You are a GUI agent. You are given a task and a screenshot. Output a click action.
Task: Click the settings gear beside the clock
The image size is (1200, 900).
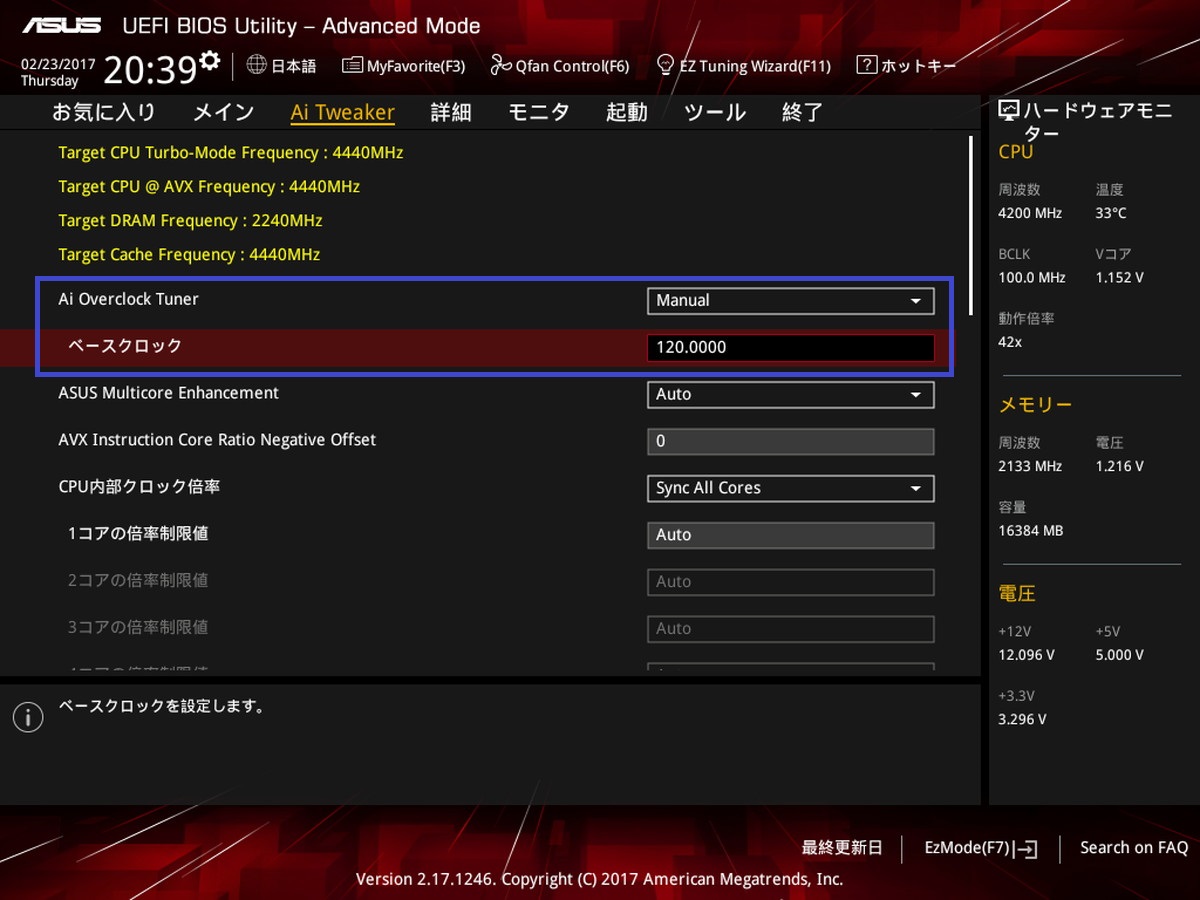209,61
